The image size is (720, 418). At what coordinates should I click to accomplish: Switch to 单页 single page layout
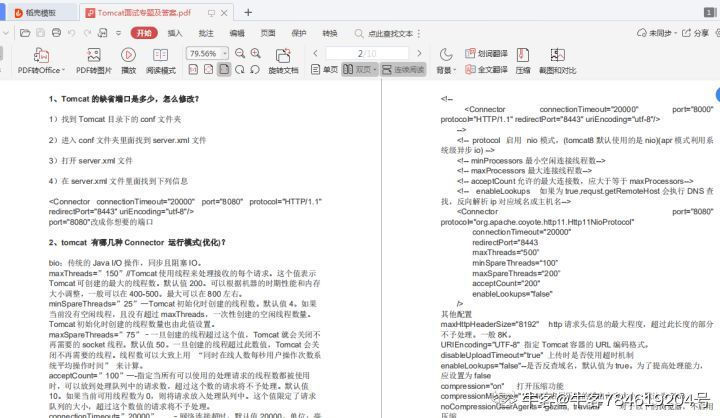324,70
